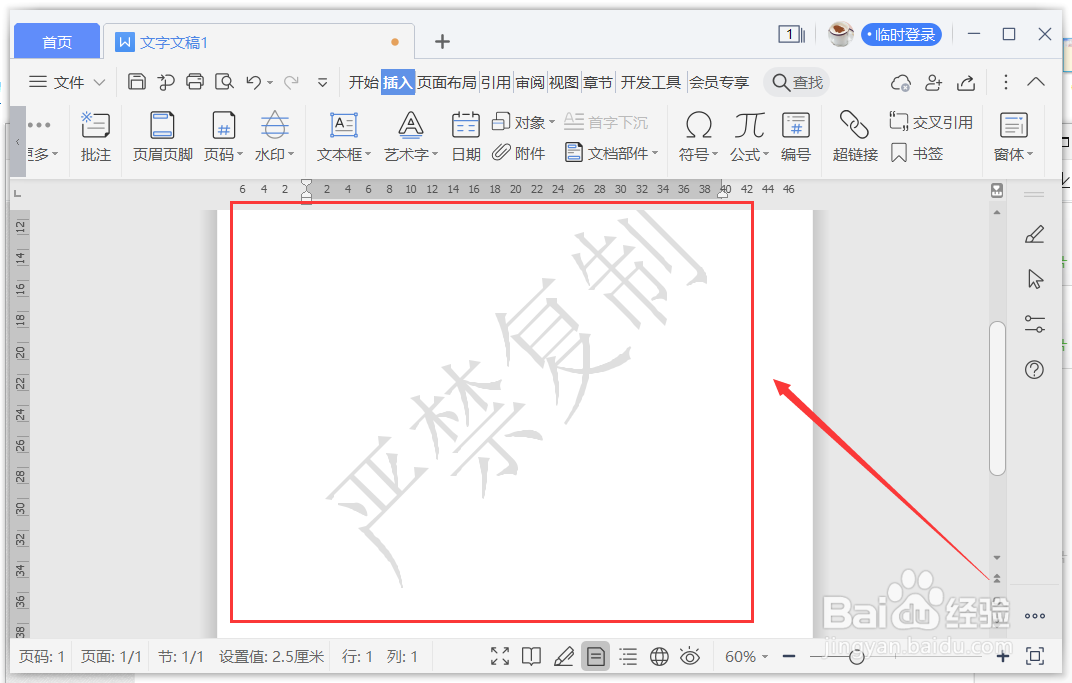Click the 临时登录 login button
The width and height of the screenshot is (1072, 683).
[x=901, y=34]
